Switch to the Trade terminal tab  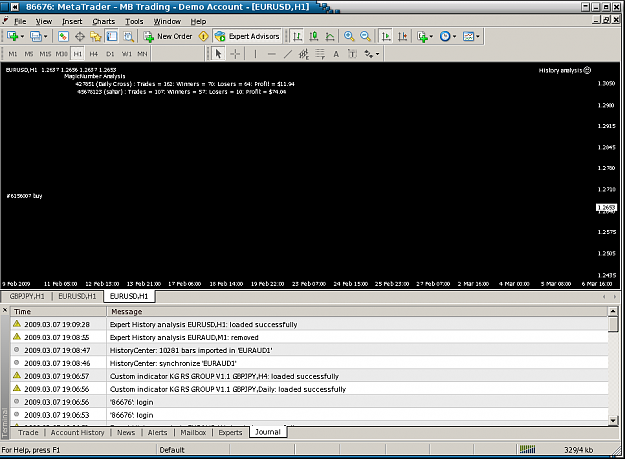(28, 433)
